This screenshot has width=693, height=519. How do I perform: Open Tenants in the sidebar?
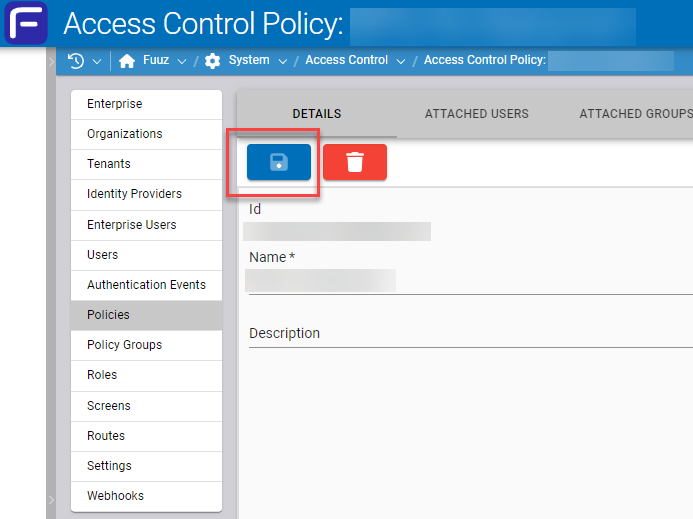(146, 164)
